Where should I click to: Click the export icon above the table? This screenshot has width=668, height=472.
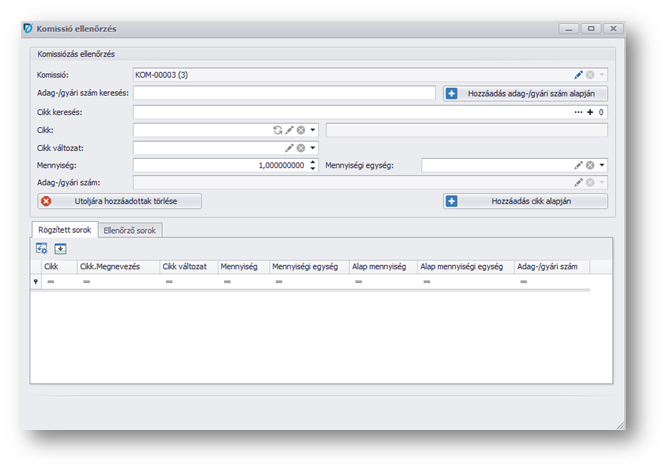point(60,248)
